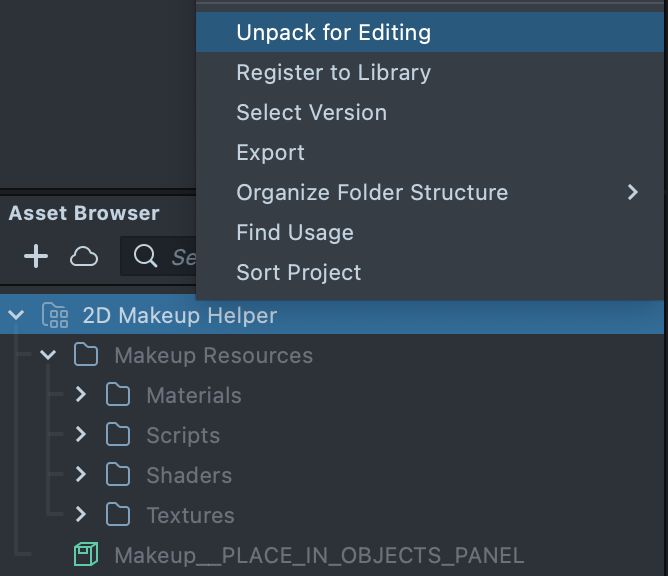Choose Unpack for Editing from menu
The width and height of the screenshot is (668, 576).
click(333, 32)
